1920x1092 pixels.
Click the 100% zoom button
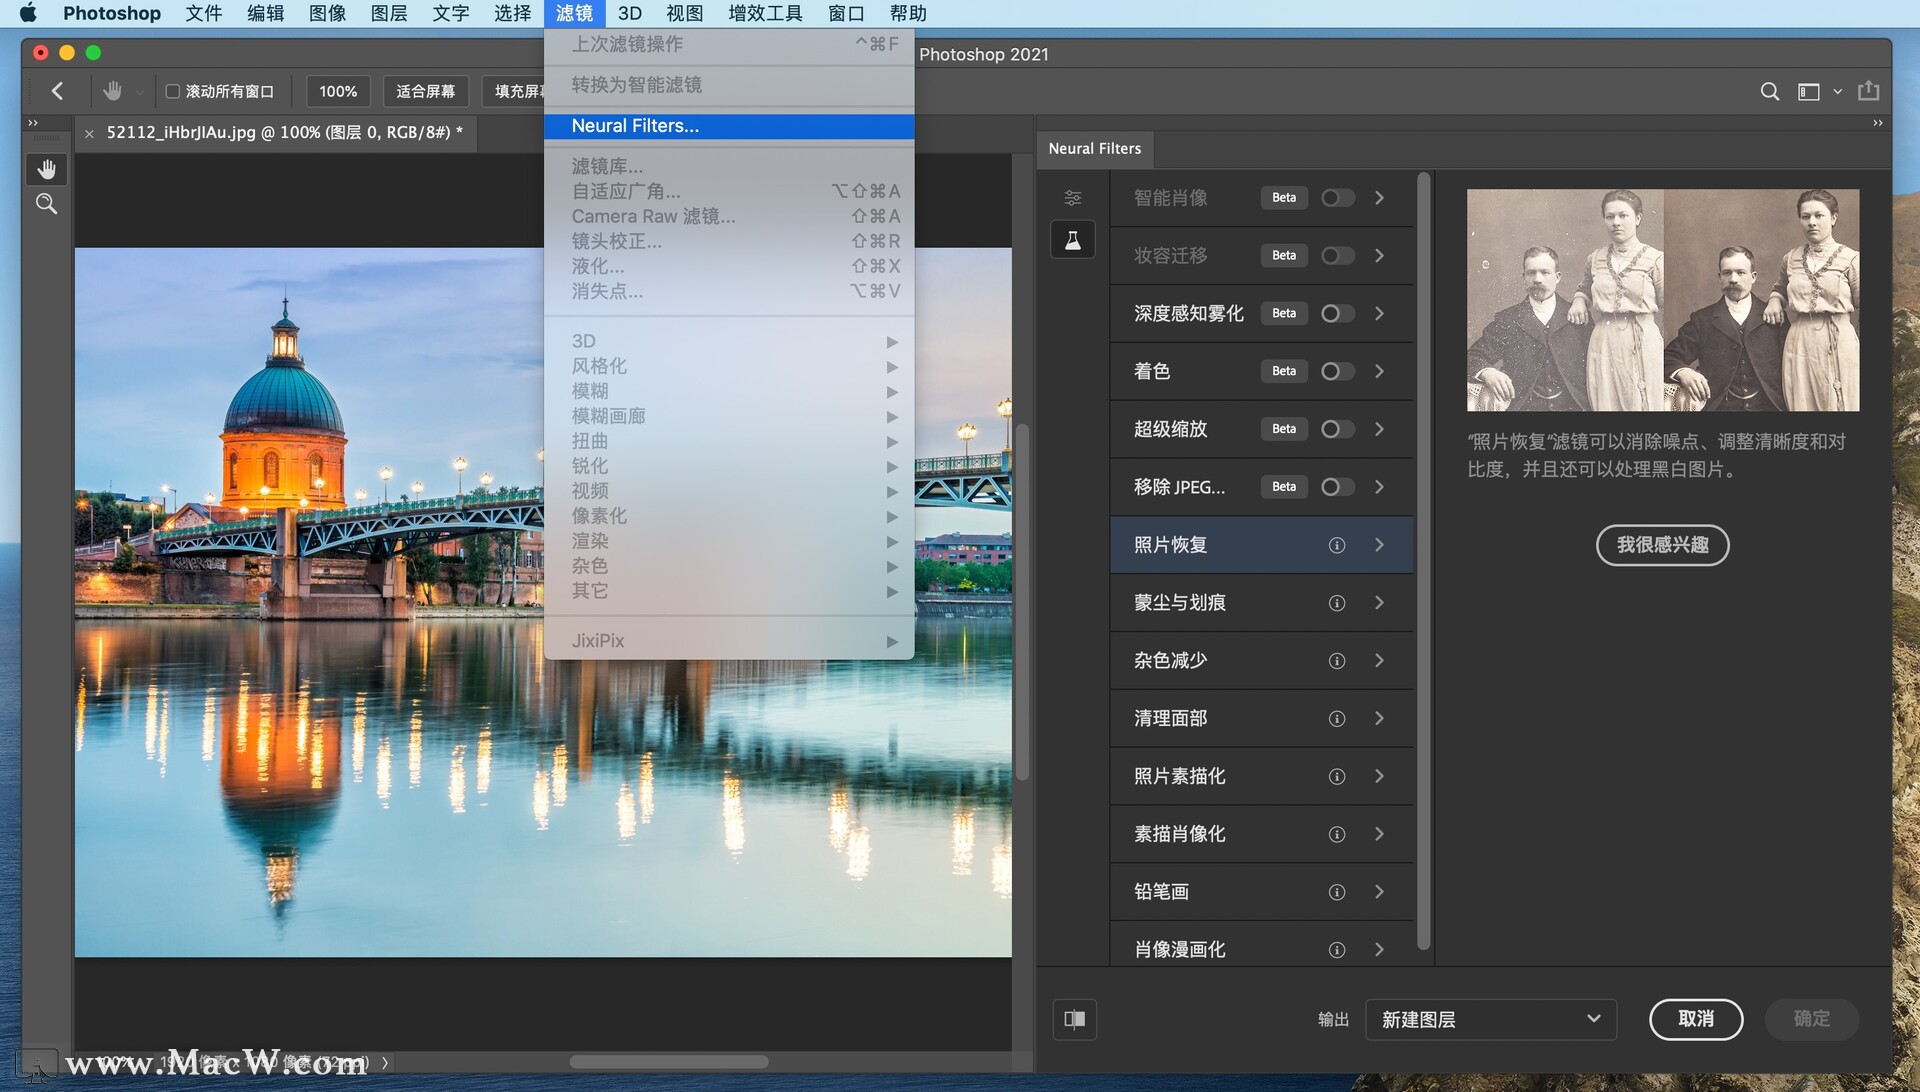tap(338, 91)
